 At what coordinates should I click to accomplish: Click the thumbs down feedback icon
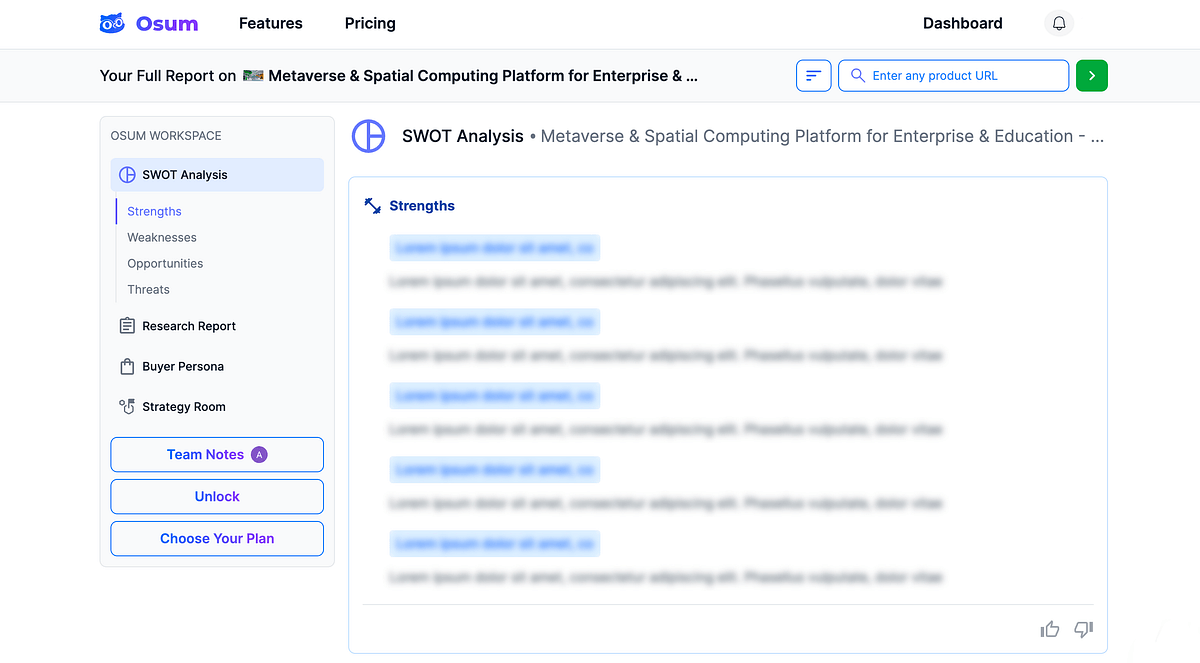(1083, 629)
